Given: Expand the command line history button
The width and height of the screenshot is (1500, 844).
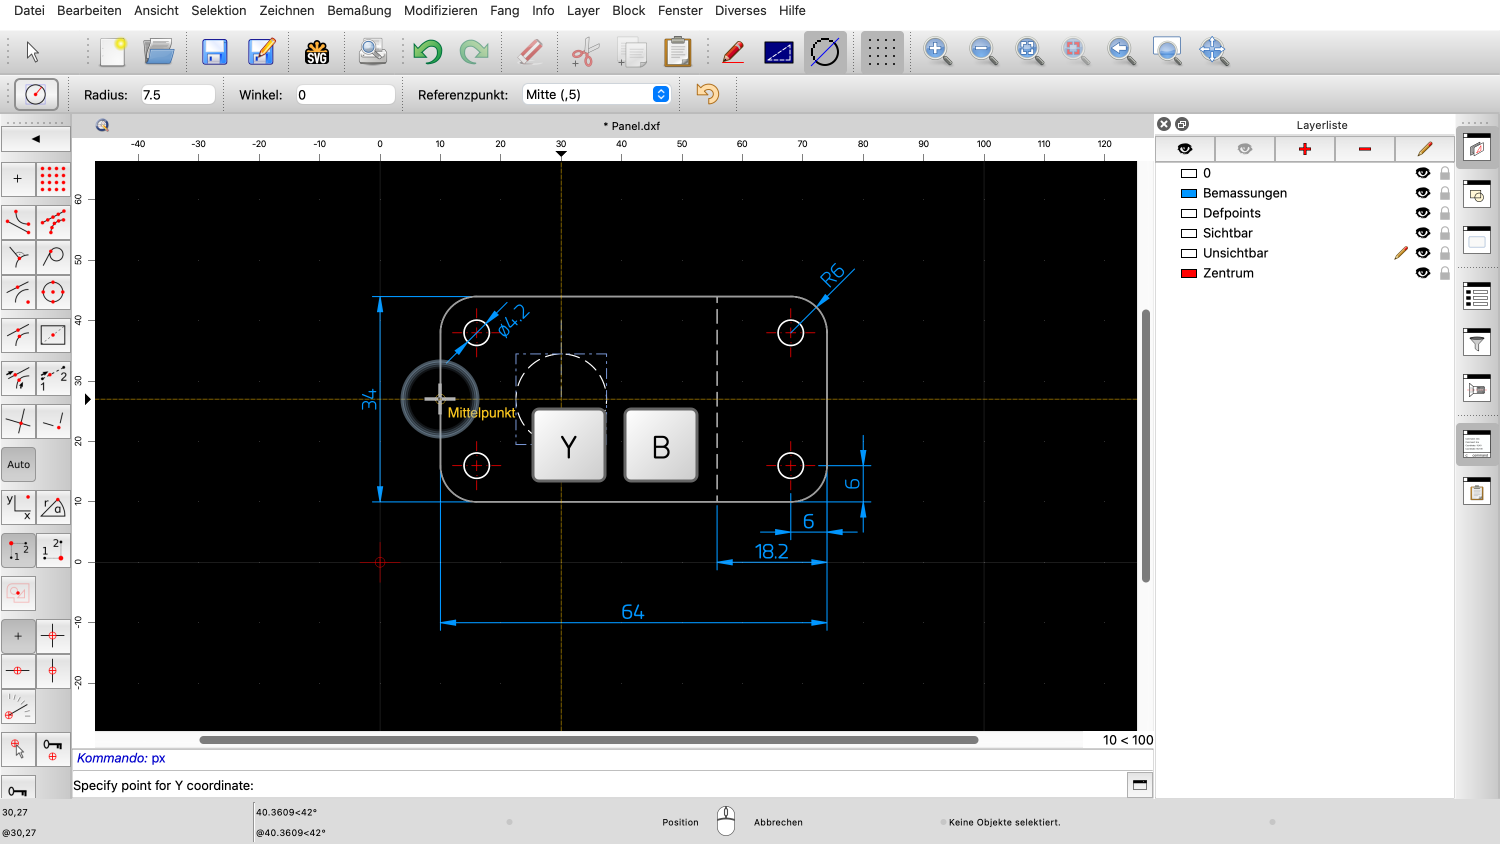Looking at the screenshot, I should pyautogui.click(x=1139, y=785).
